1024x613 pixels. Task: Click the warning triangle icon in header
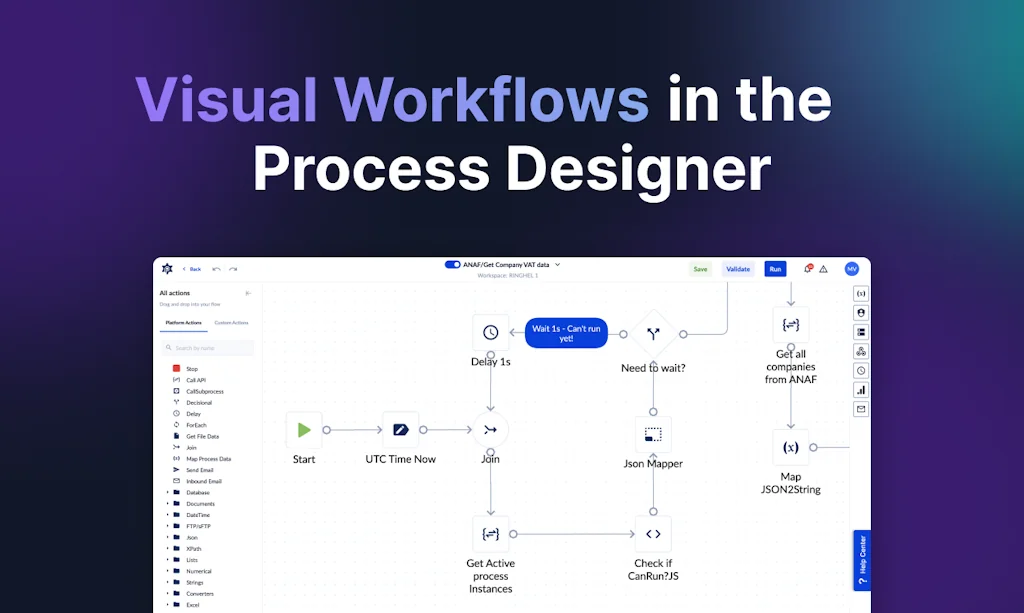pos(824,269)
